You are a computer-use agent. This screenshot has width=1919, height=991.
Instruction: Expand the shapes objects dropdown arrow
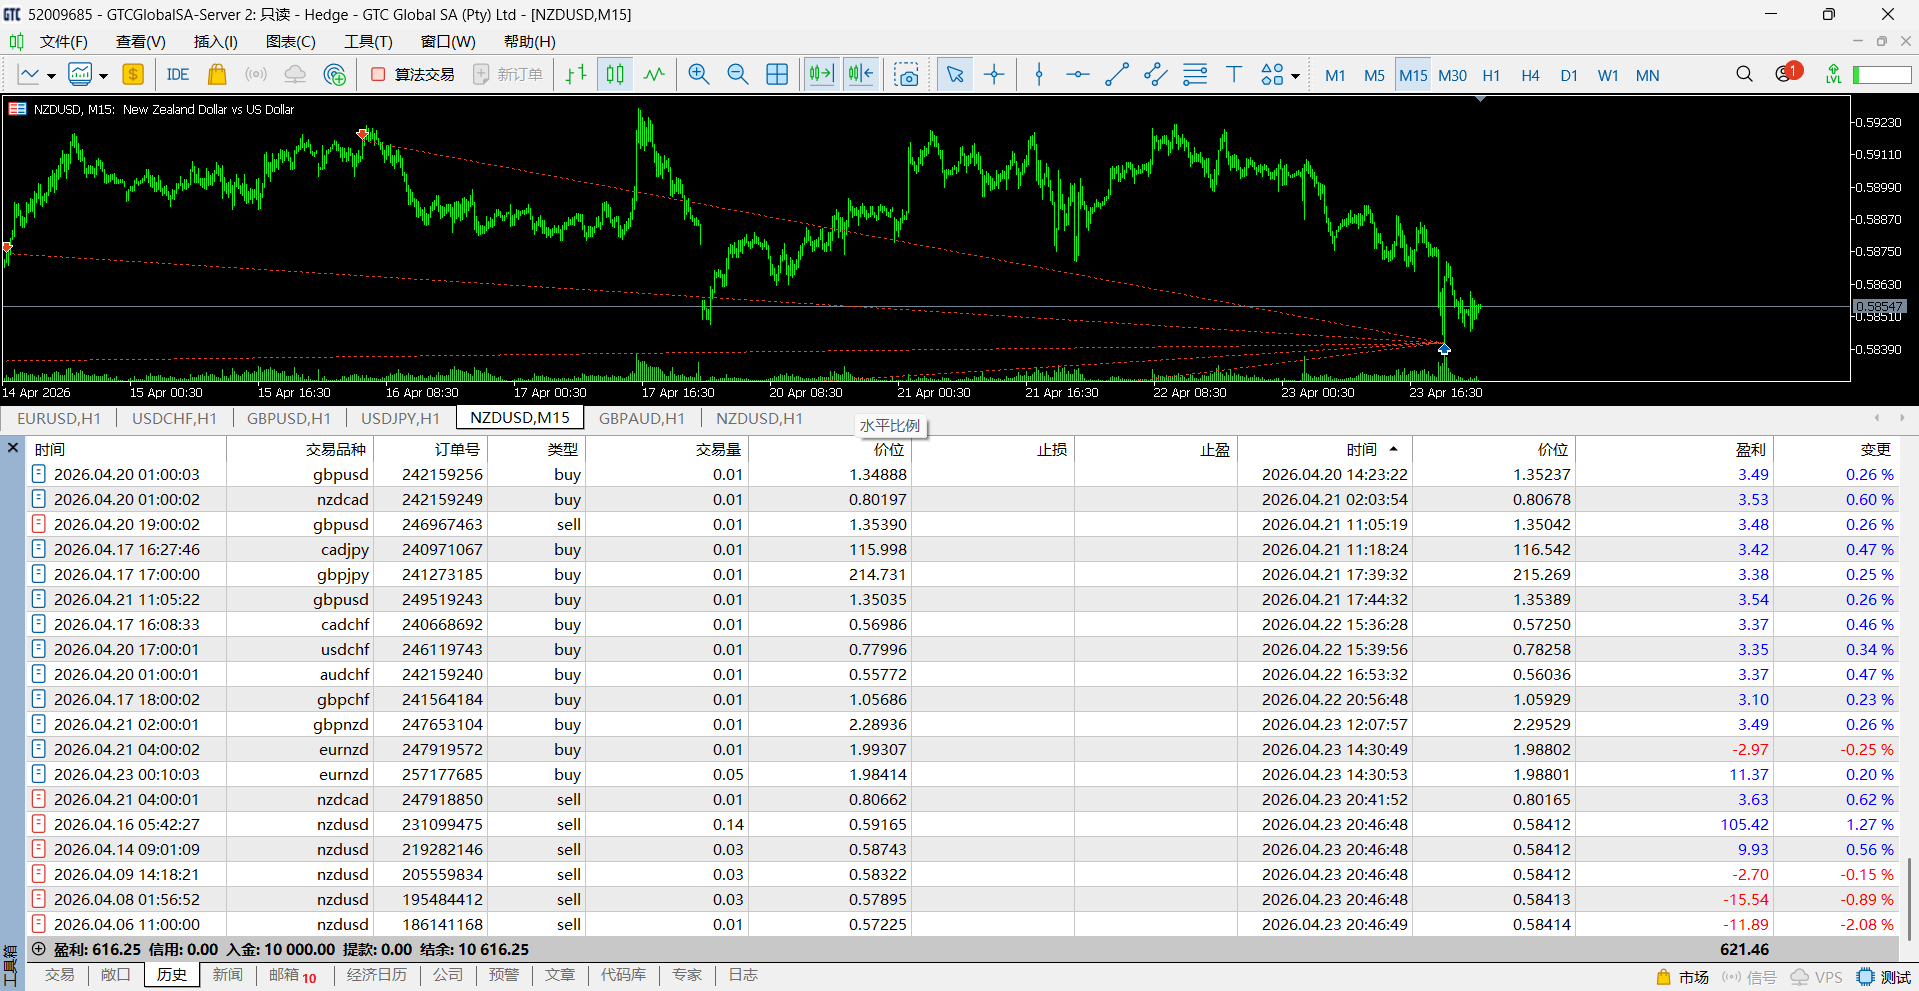click(1295, 76)
